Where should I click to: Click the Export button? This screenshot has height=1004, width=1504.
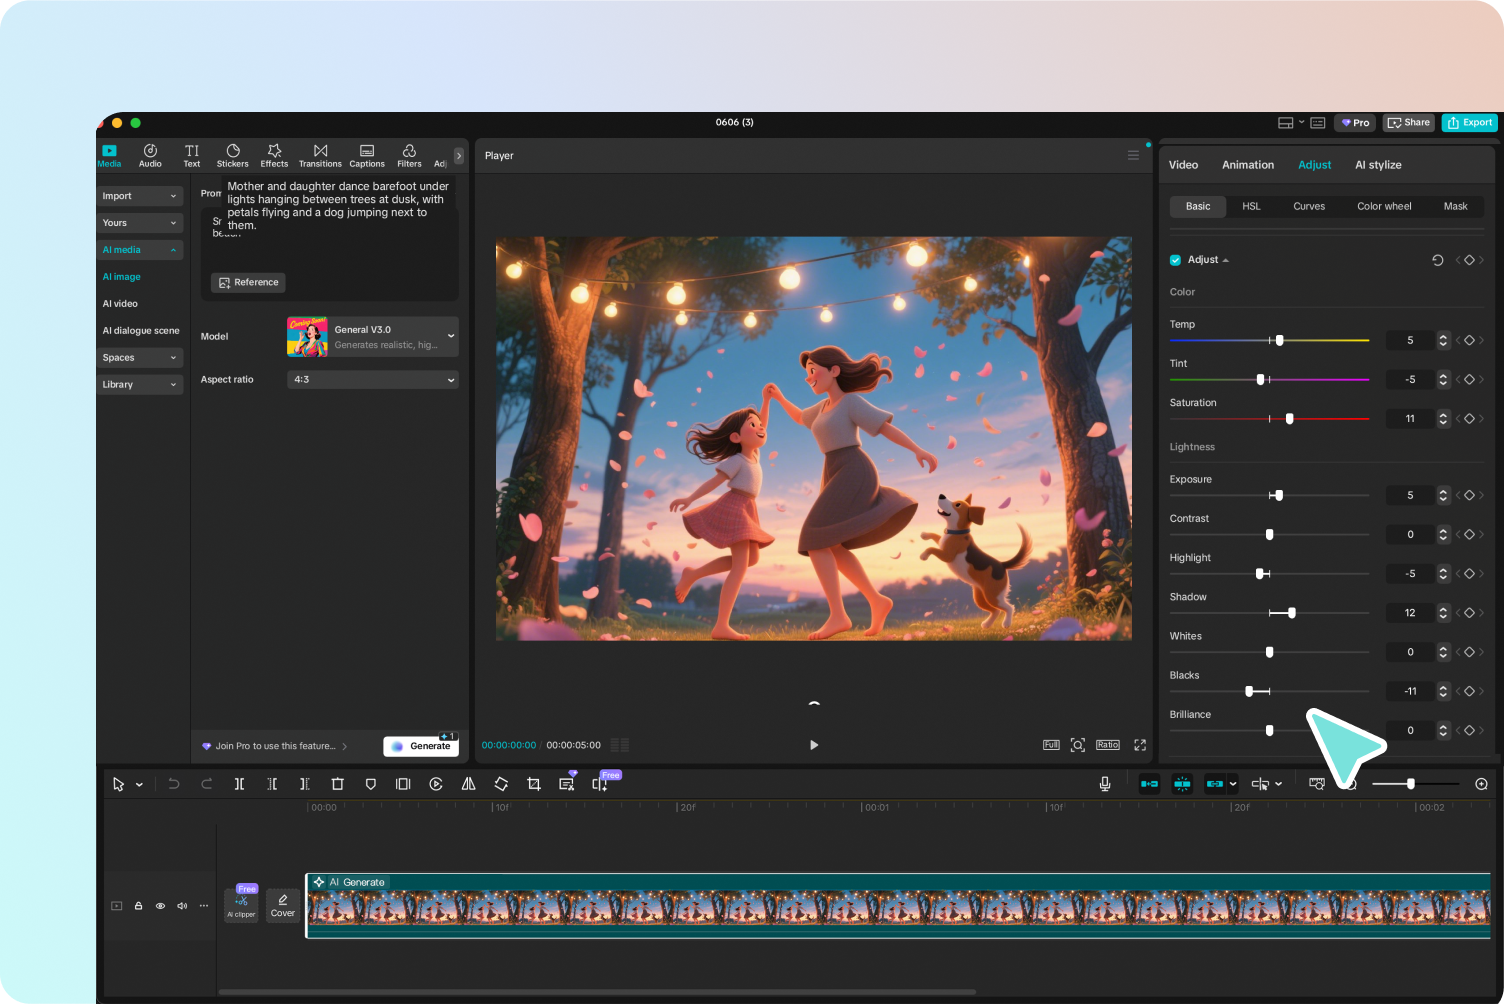[x=1469, y=123]
